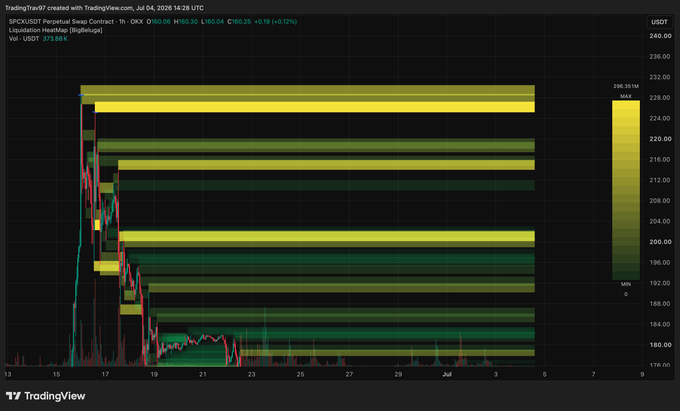Viewport: 680px width, 411px height.
Task: Click the 3 date label on time axis
Action: coord(496,374)
